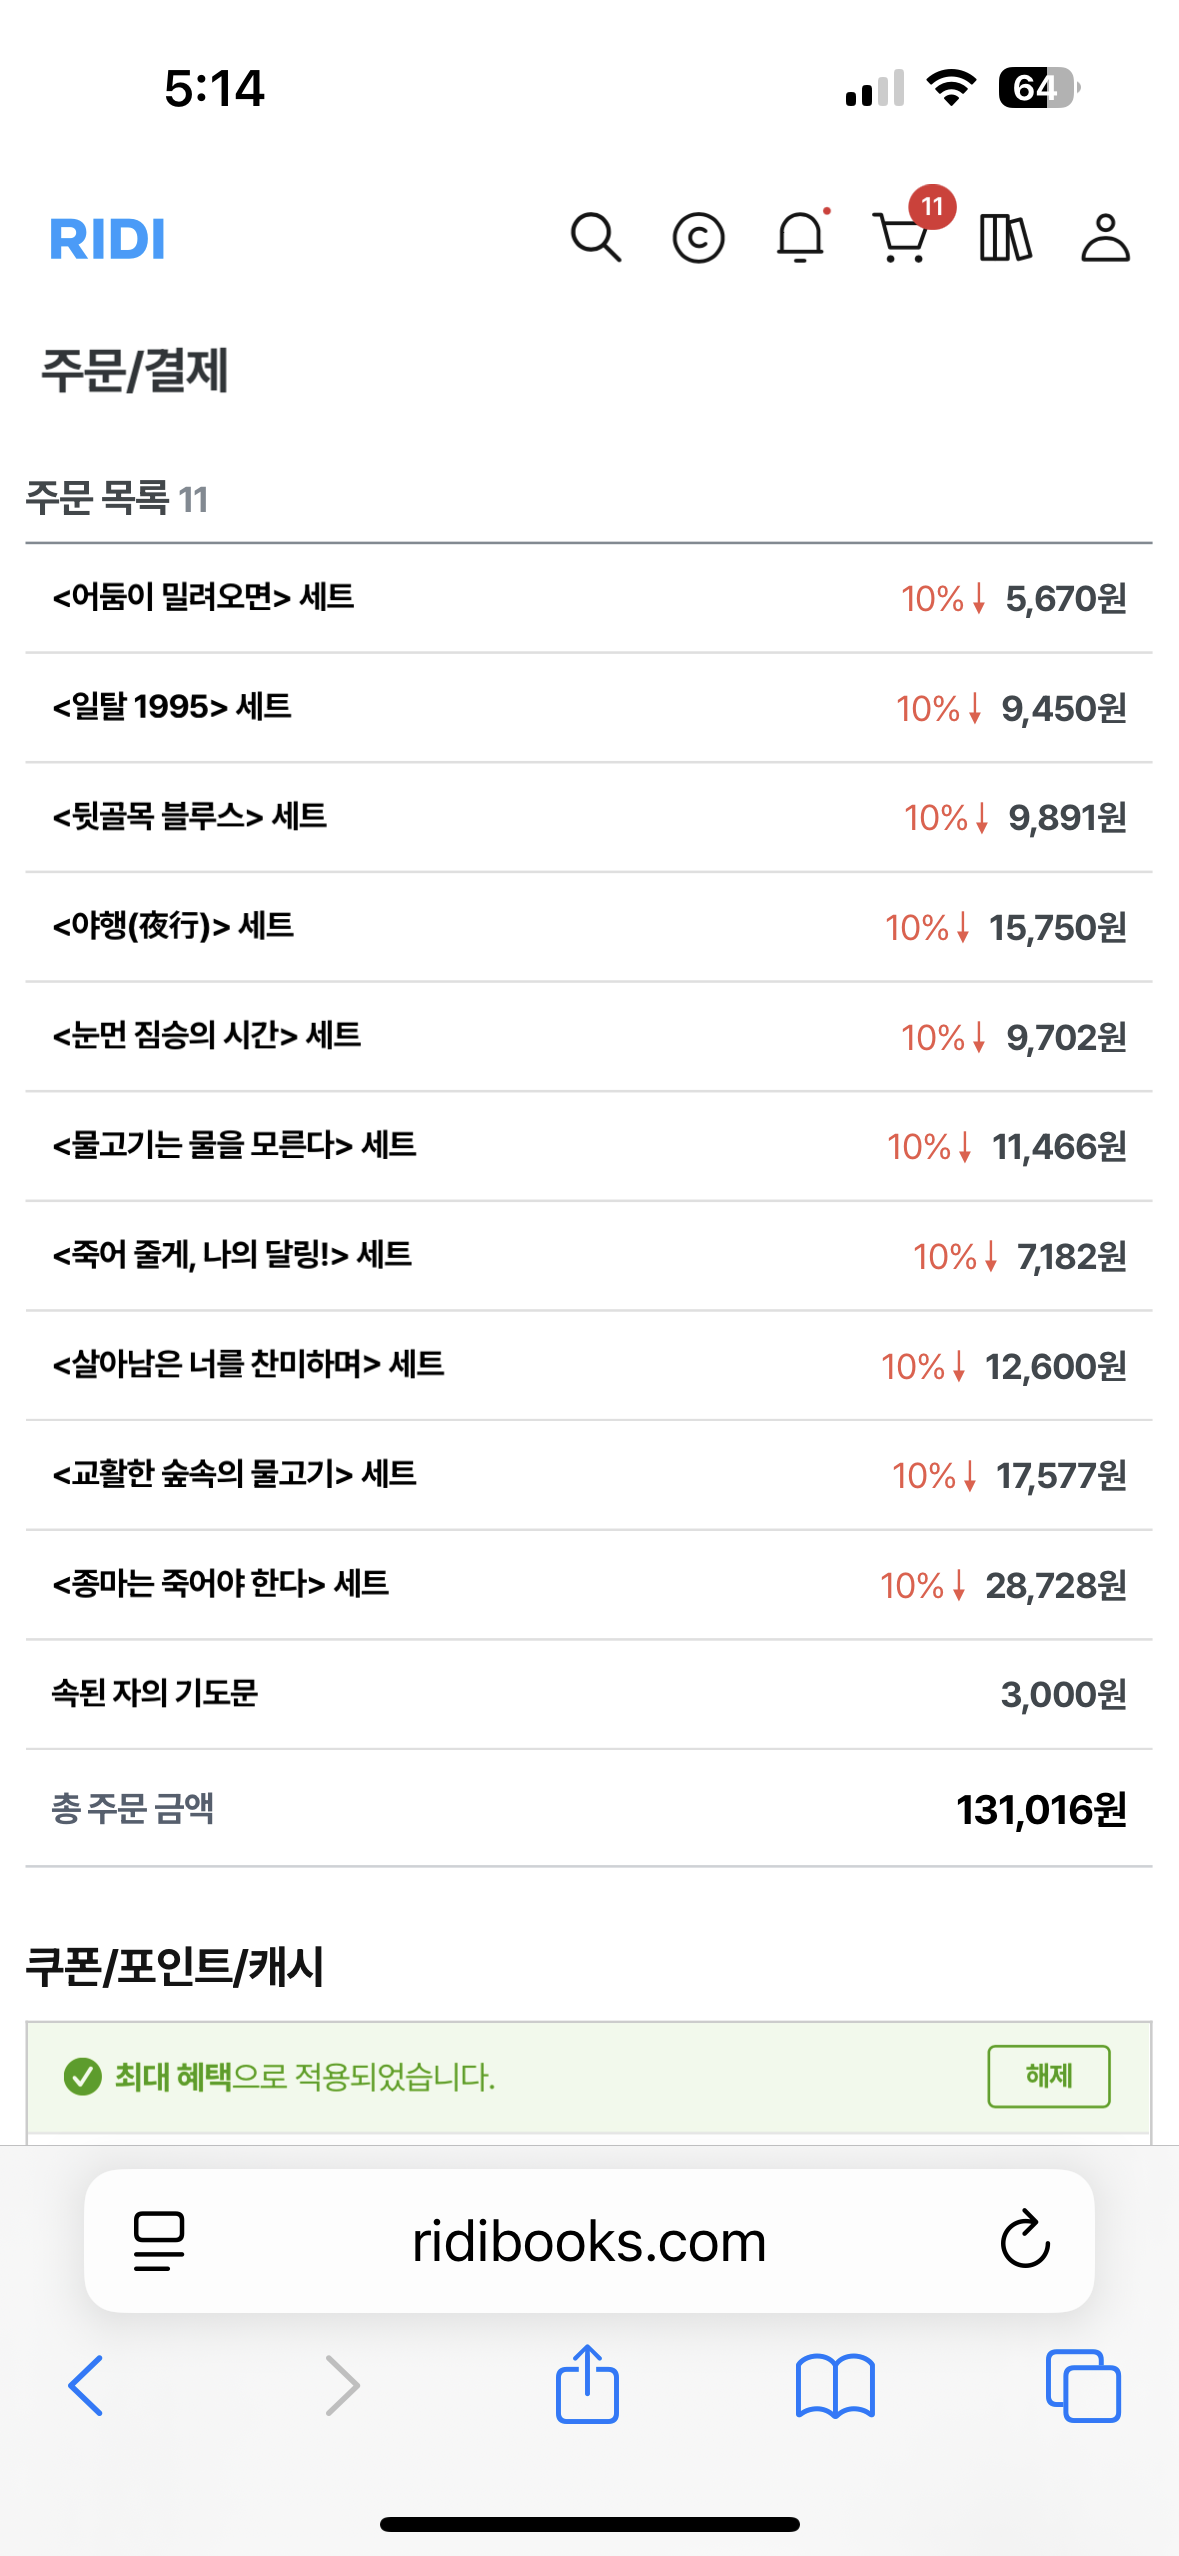Open notifications bell icon
This screenshot has height=2556, width=1179.
(801, 237)
